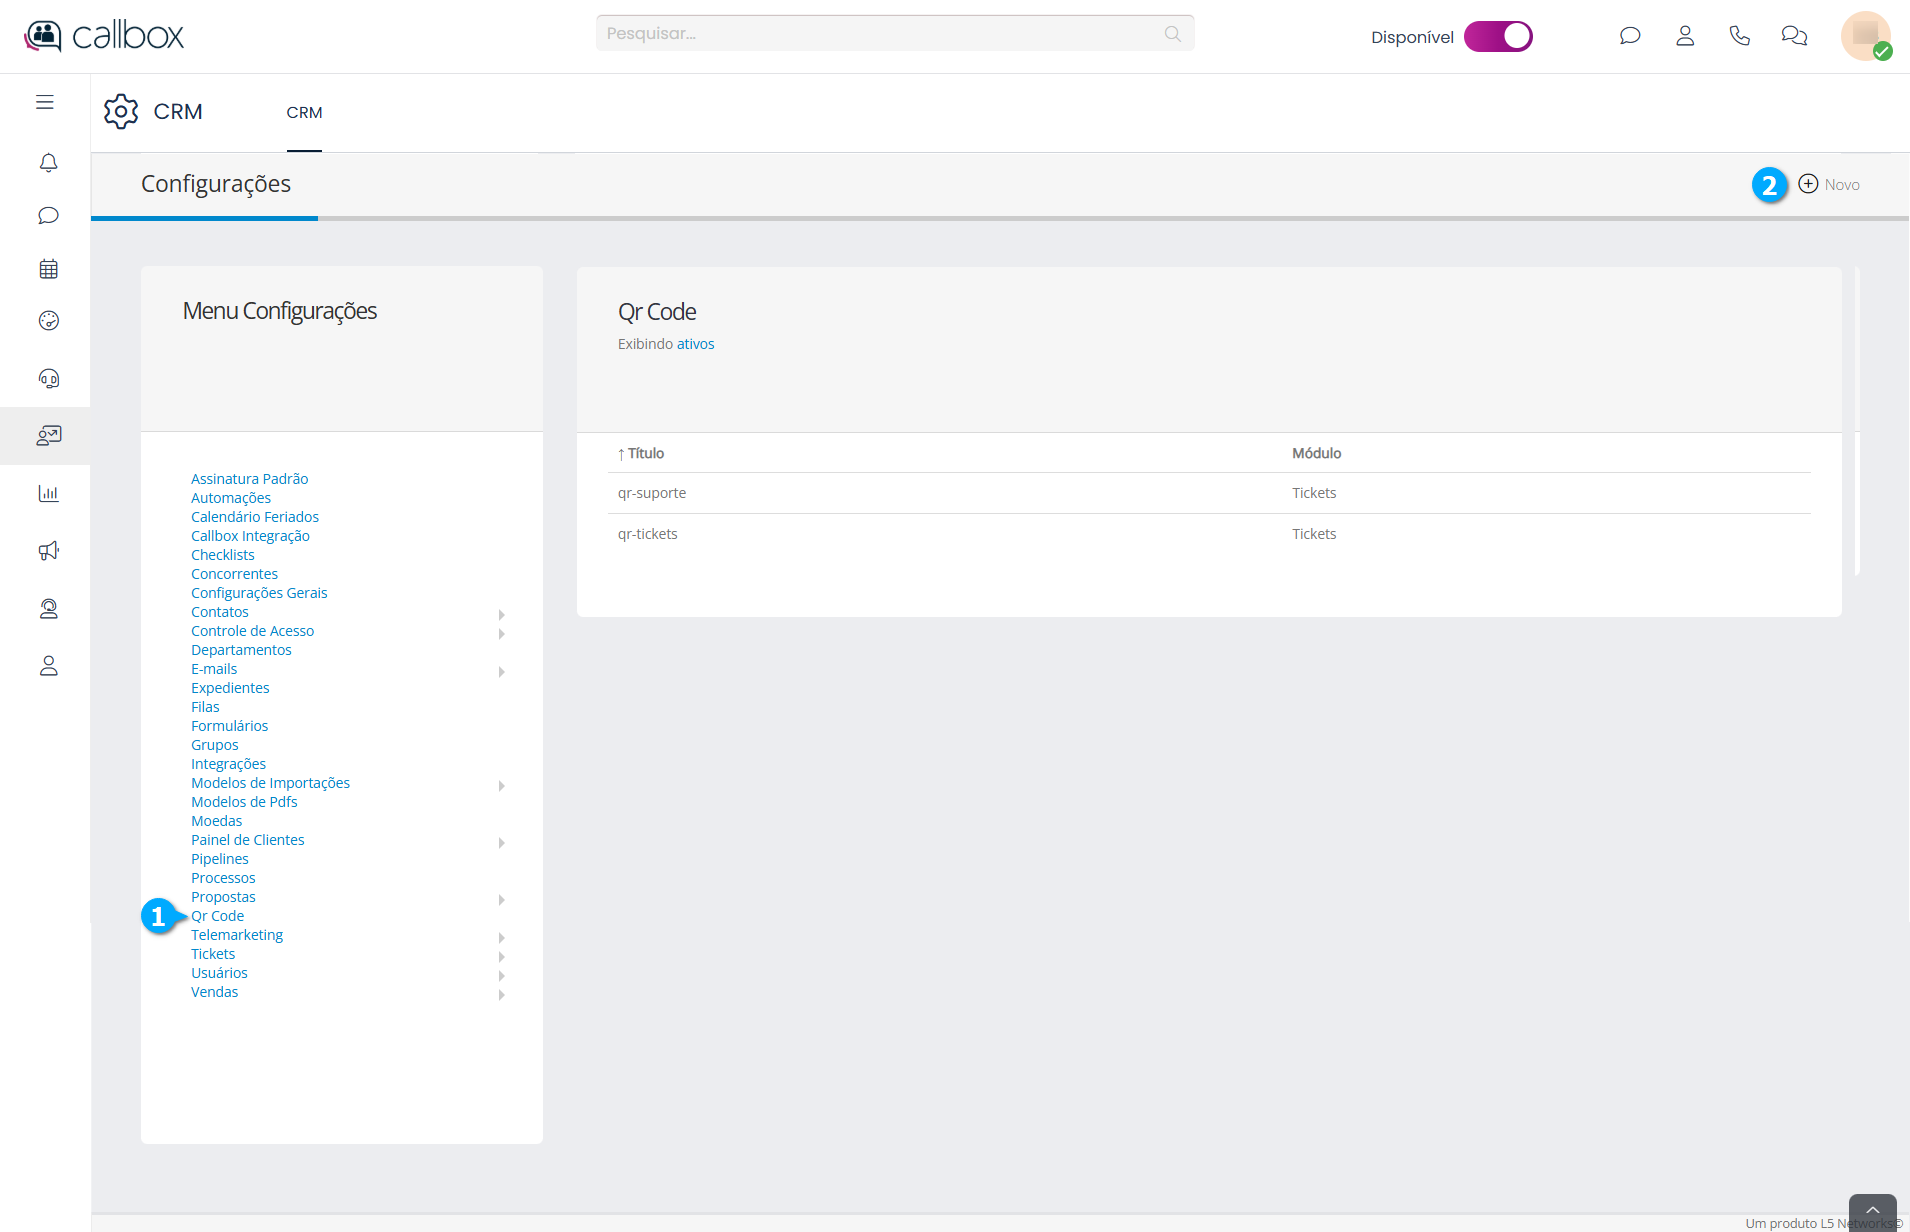Viewport: 1910px width, 1232px height.
Task: Open Qr Code in the settings menu
Action: [217, 916]
